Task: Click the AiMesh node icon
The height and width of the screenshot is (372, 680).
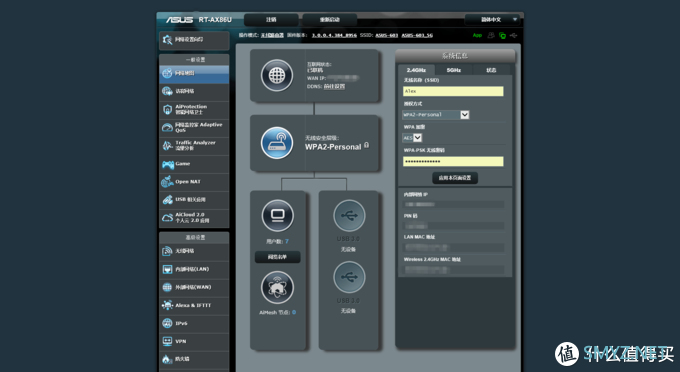Action: 278,287
